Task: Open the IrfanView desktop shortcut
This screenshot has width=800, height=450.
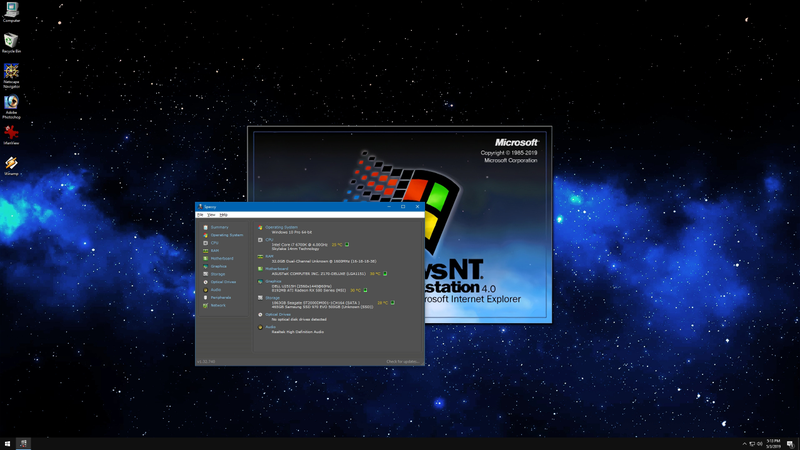Action: [x=11, y=135]
